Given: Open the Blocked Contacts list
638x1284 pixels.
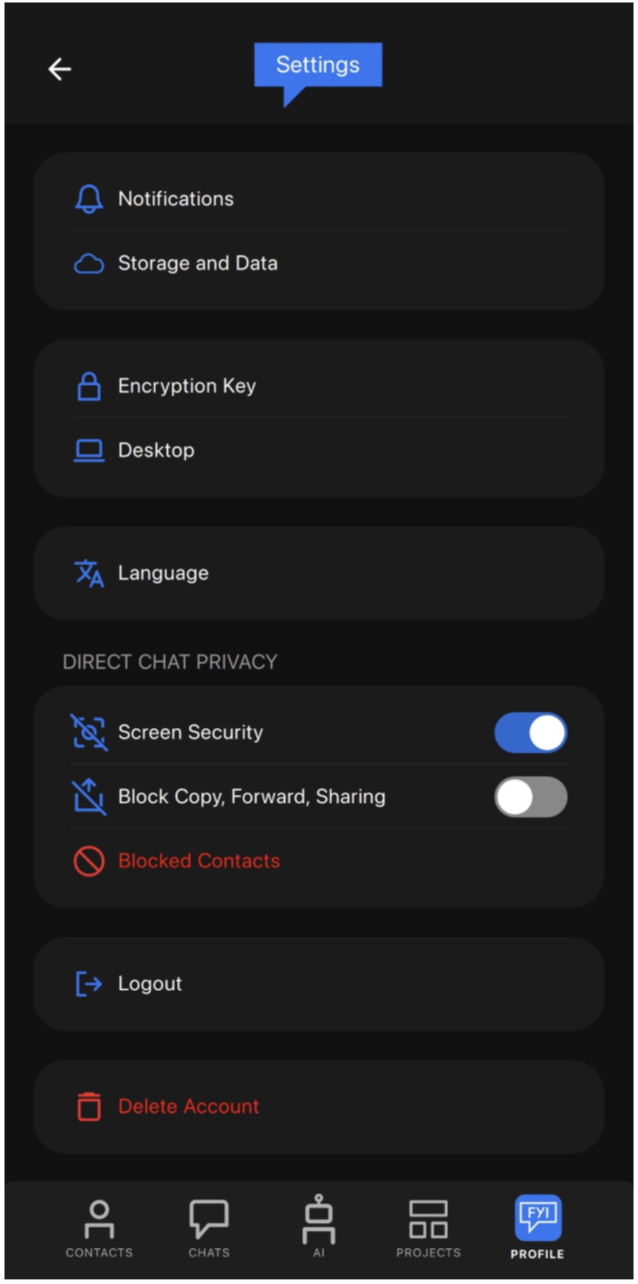Looking at the screenshot, I should [x=319, y=861].
